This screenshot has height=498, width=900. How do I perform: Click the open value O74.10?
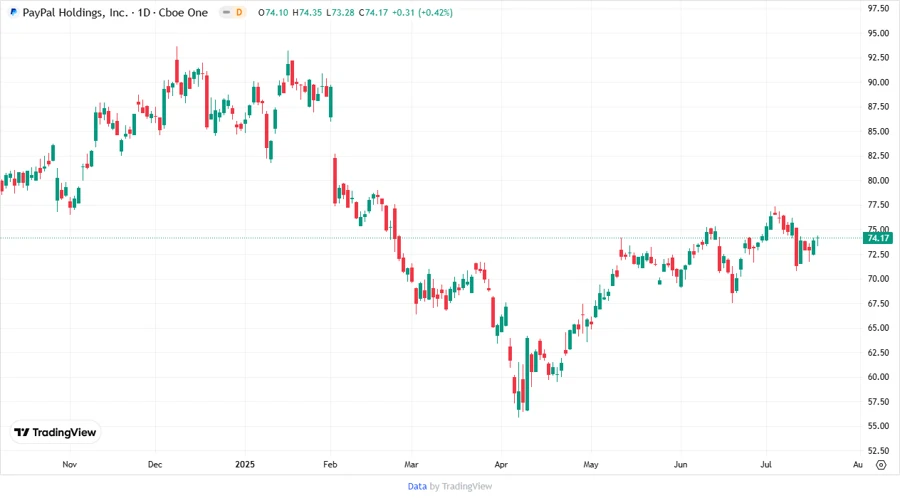point(273,12)
